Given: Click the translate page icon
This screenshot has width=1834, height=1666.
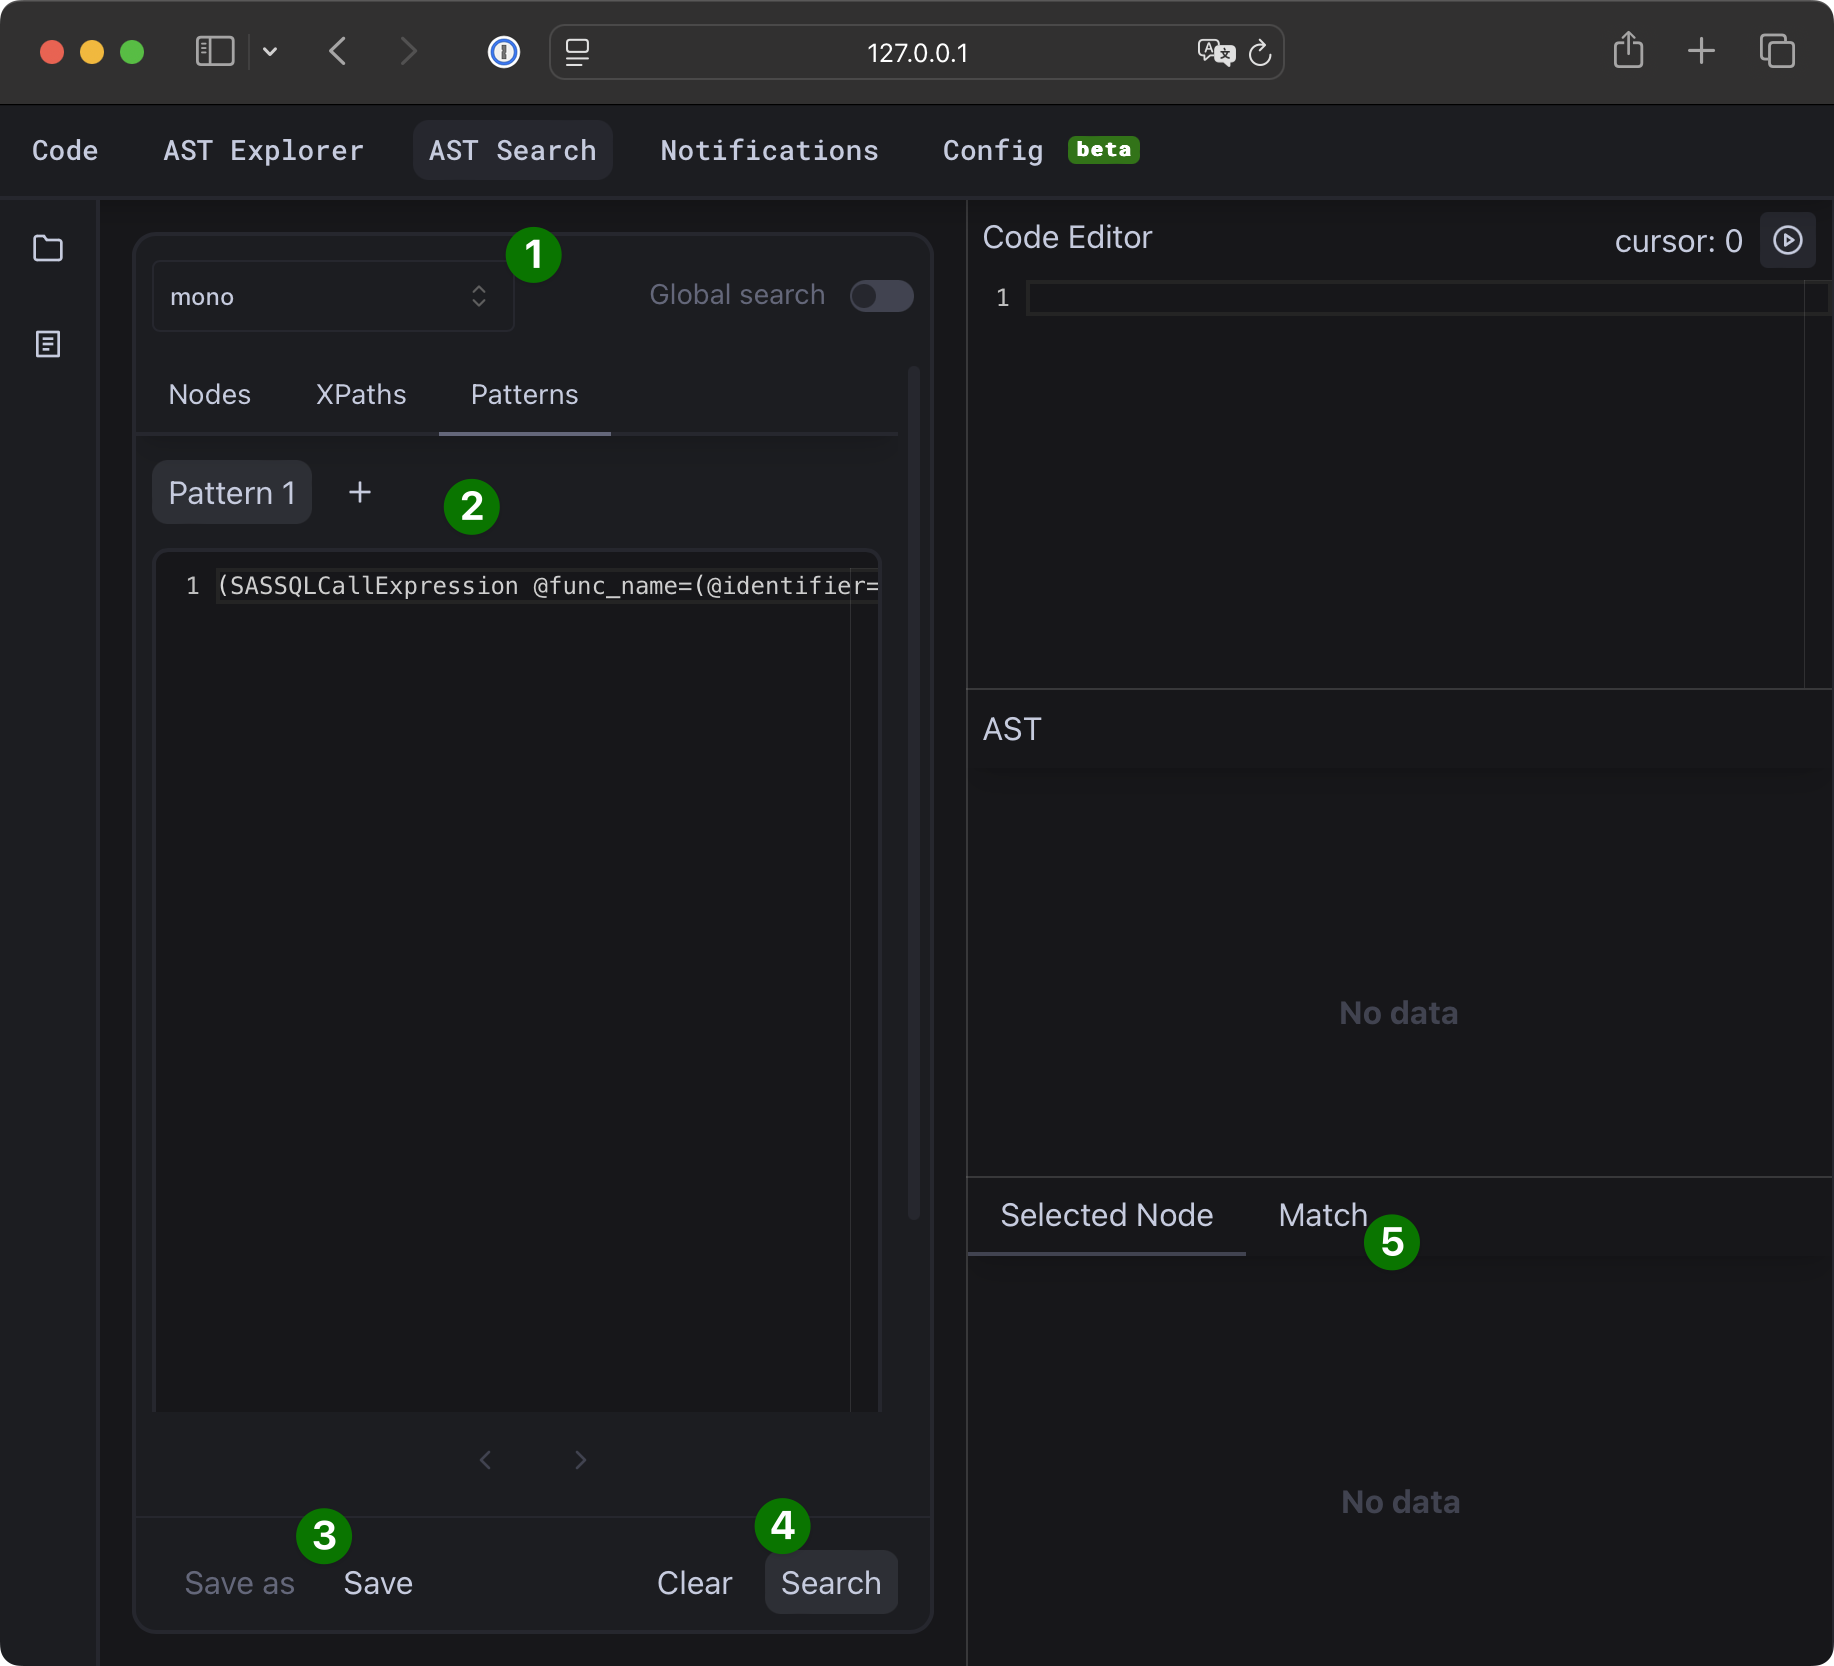Looking at the screenshot, I should pyautogui.click(x=1216, y=52).
